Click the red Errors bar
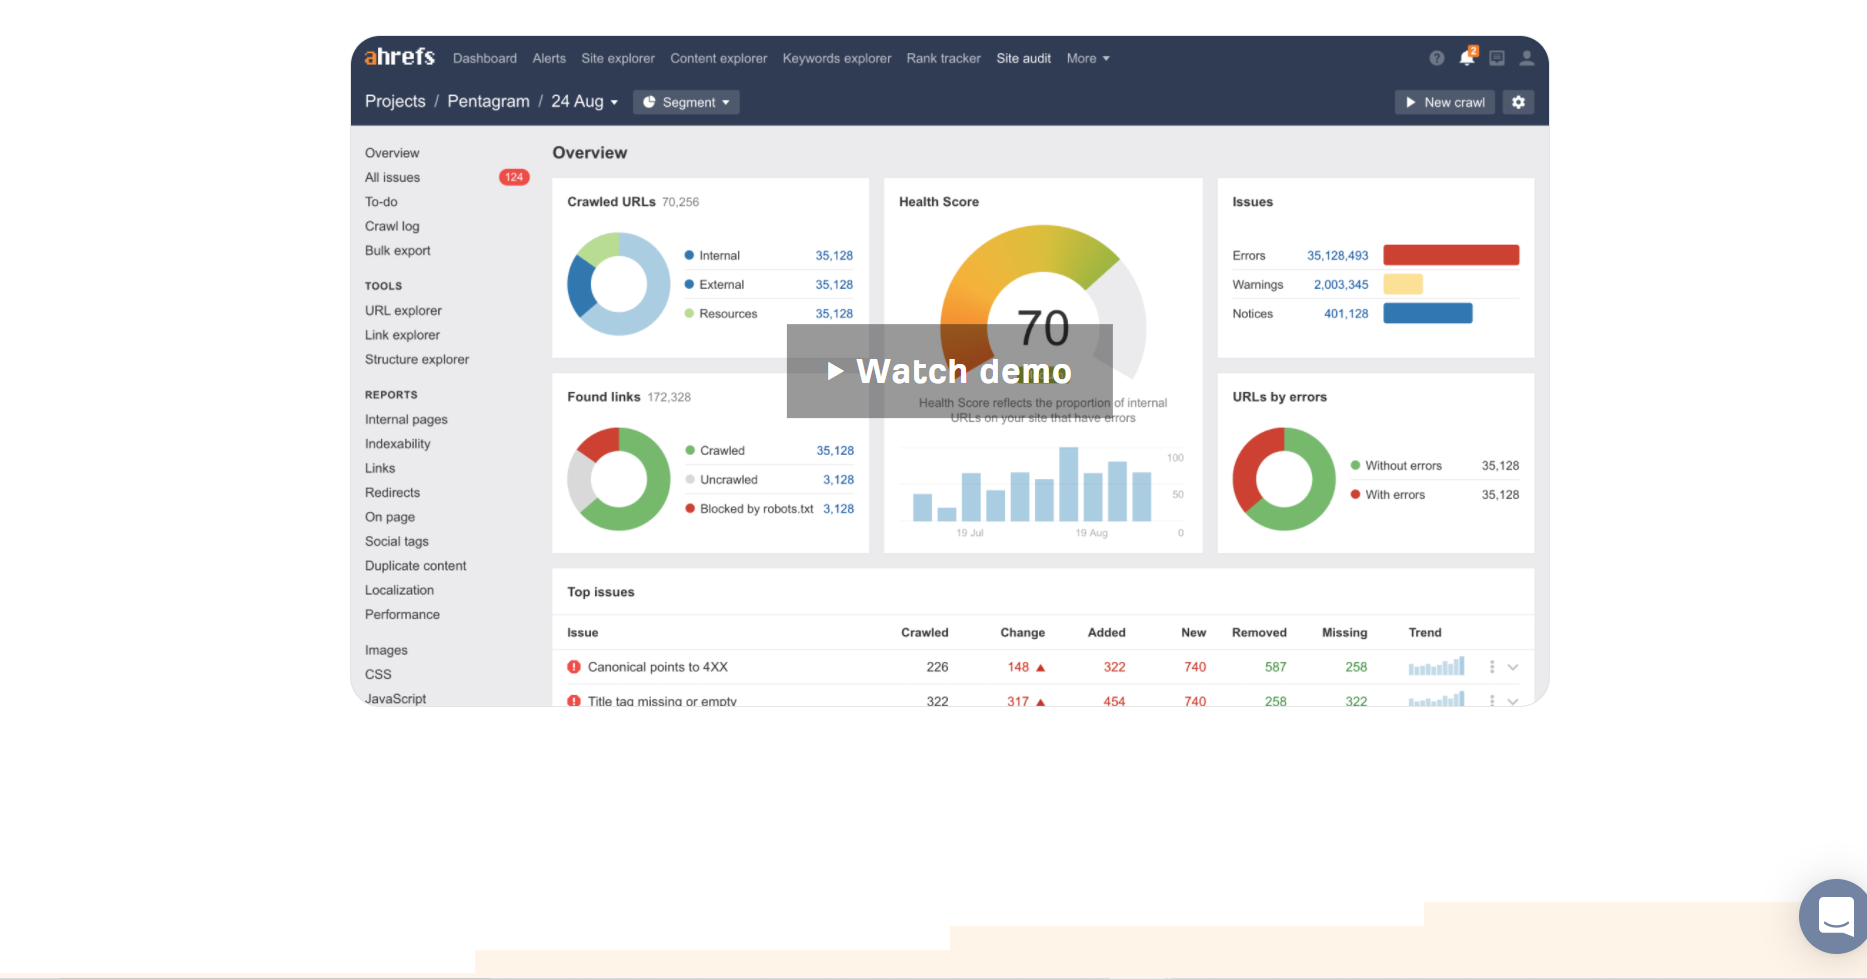1867x979 pixels. (x=1450, y=255)
